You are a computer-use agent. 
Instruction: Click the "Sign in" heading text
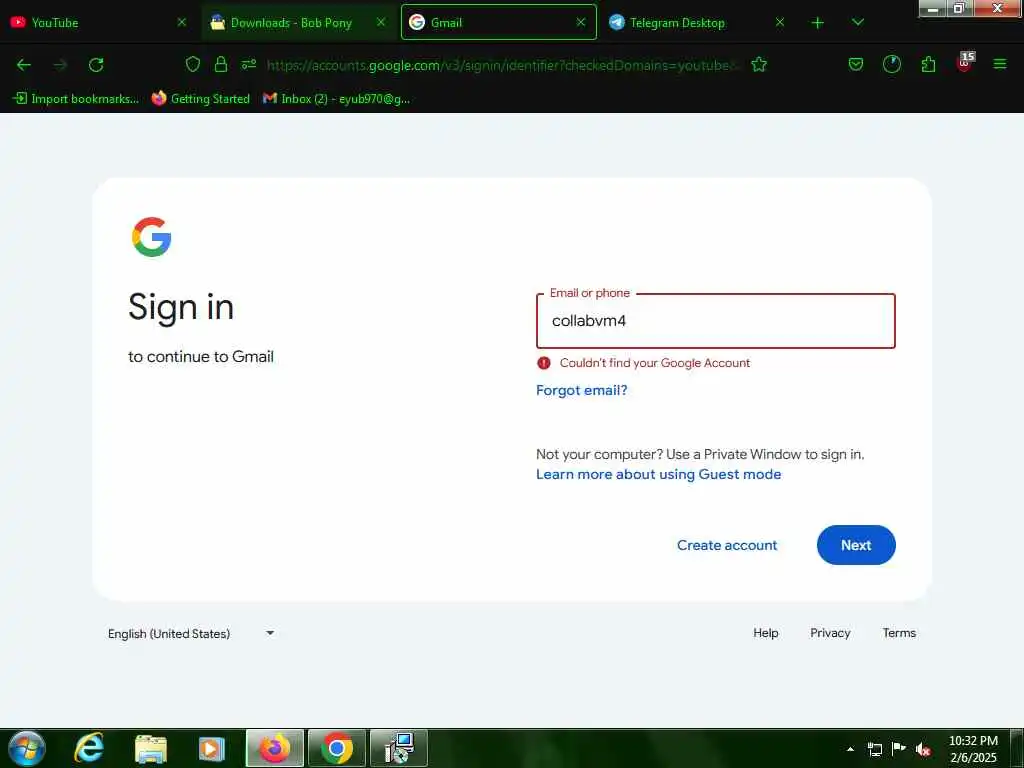coord(181,307)
